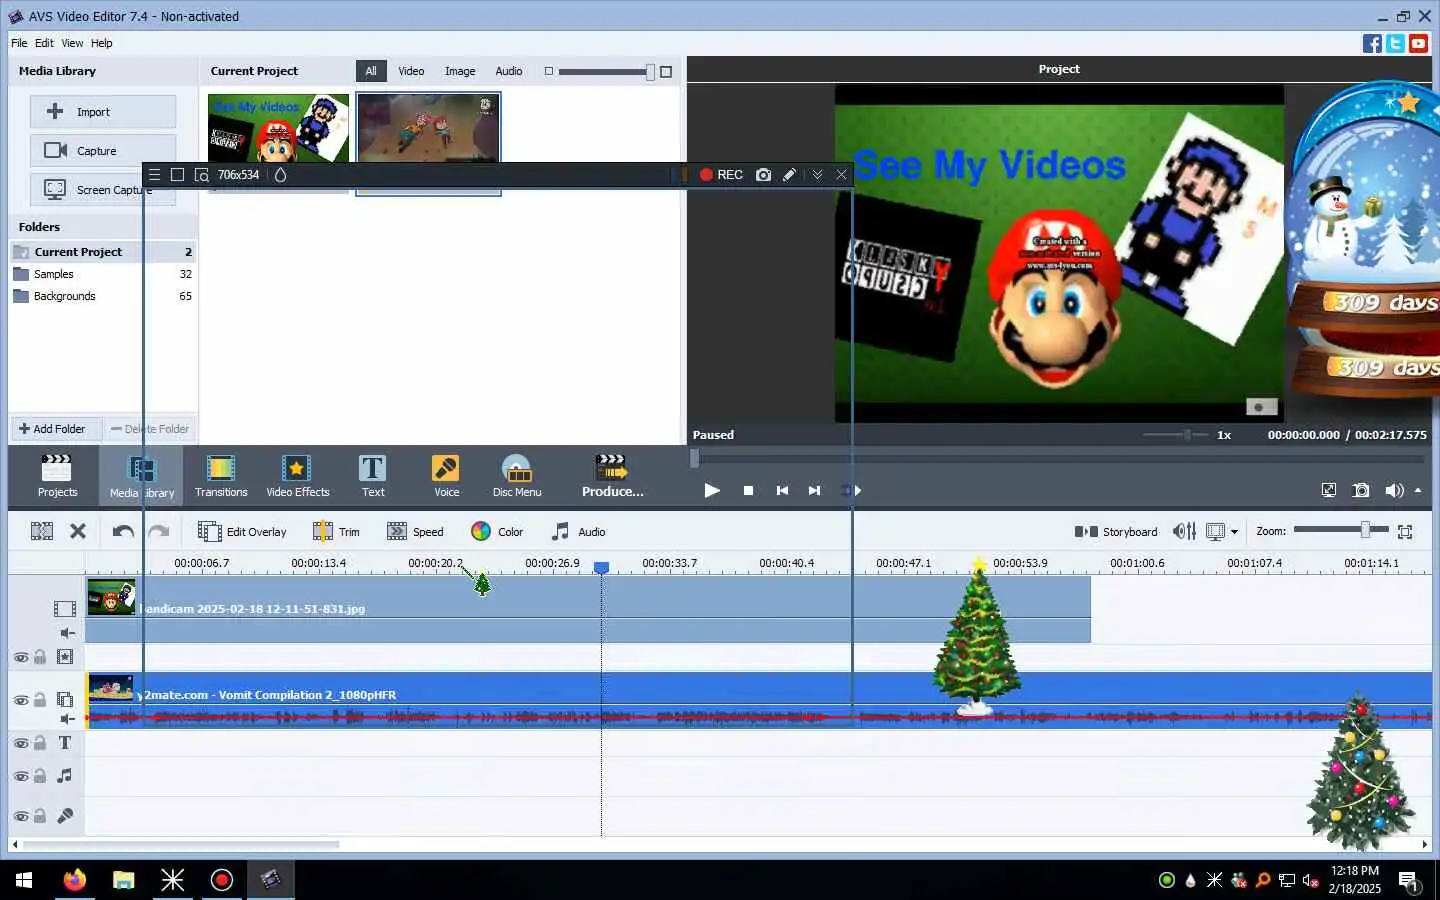Open the audio mixer icon
Viewport: 1440px width, 900px height.
click(1184, 531)
